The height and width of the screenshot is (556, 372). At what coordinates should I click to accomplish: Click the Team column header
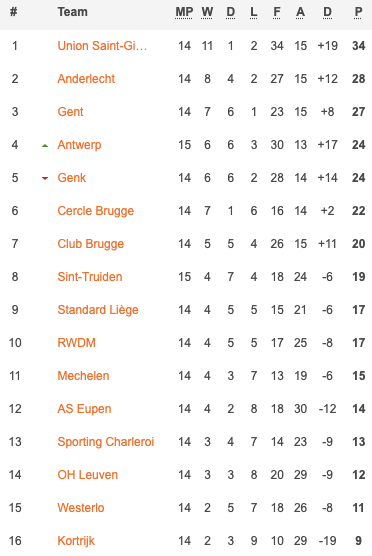pyautogui.click(x=72, y=12)
